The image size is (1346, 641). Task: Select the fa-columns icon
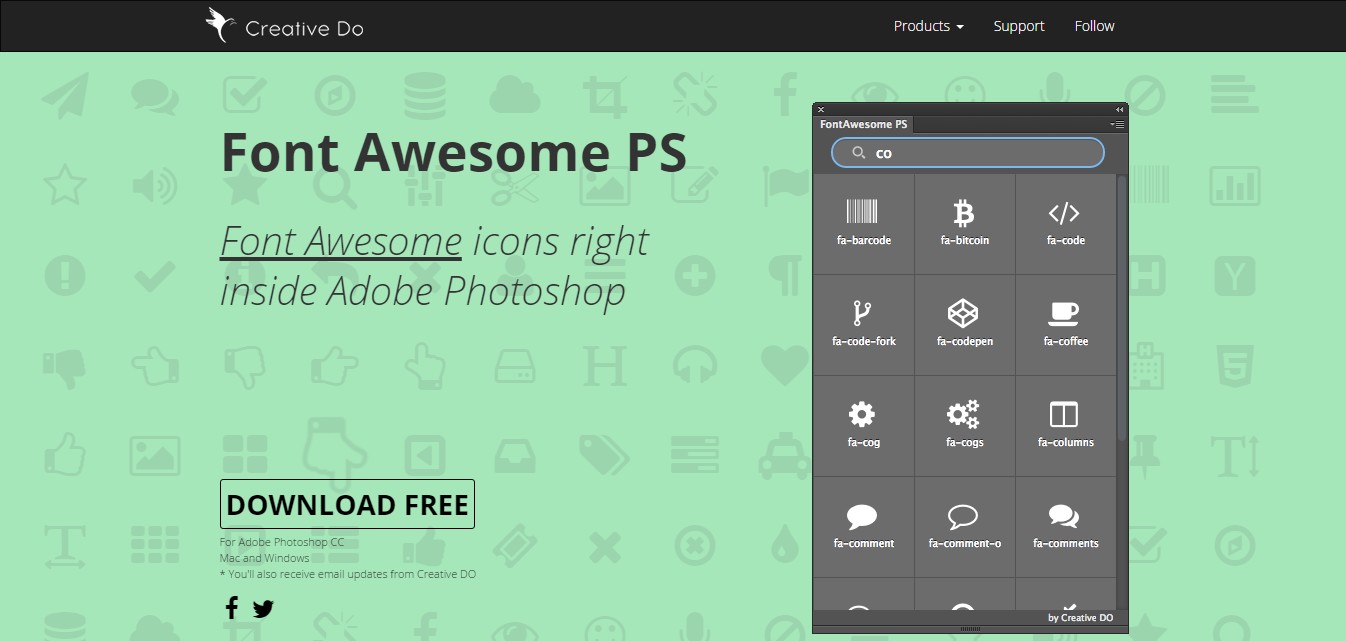1064,424
